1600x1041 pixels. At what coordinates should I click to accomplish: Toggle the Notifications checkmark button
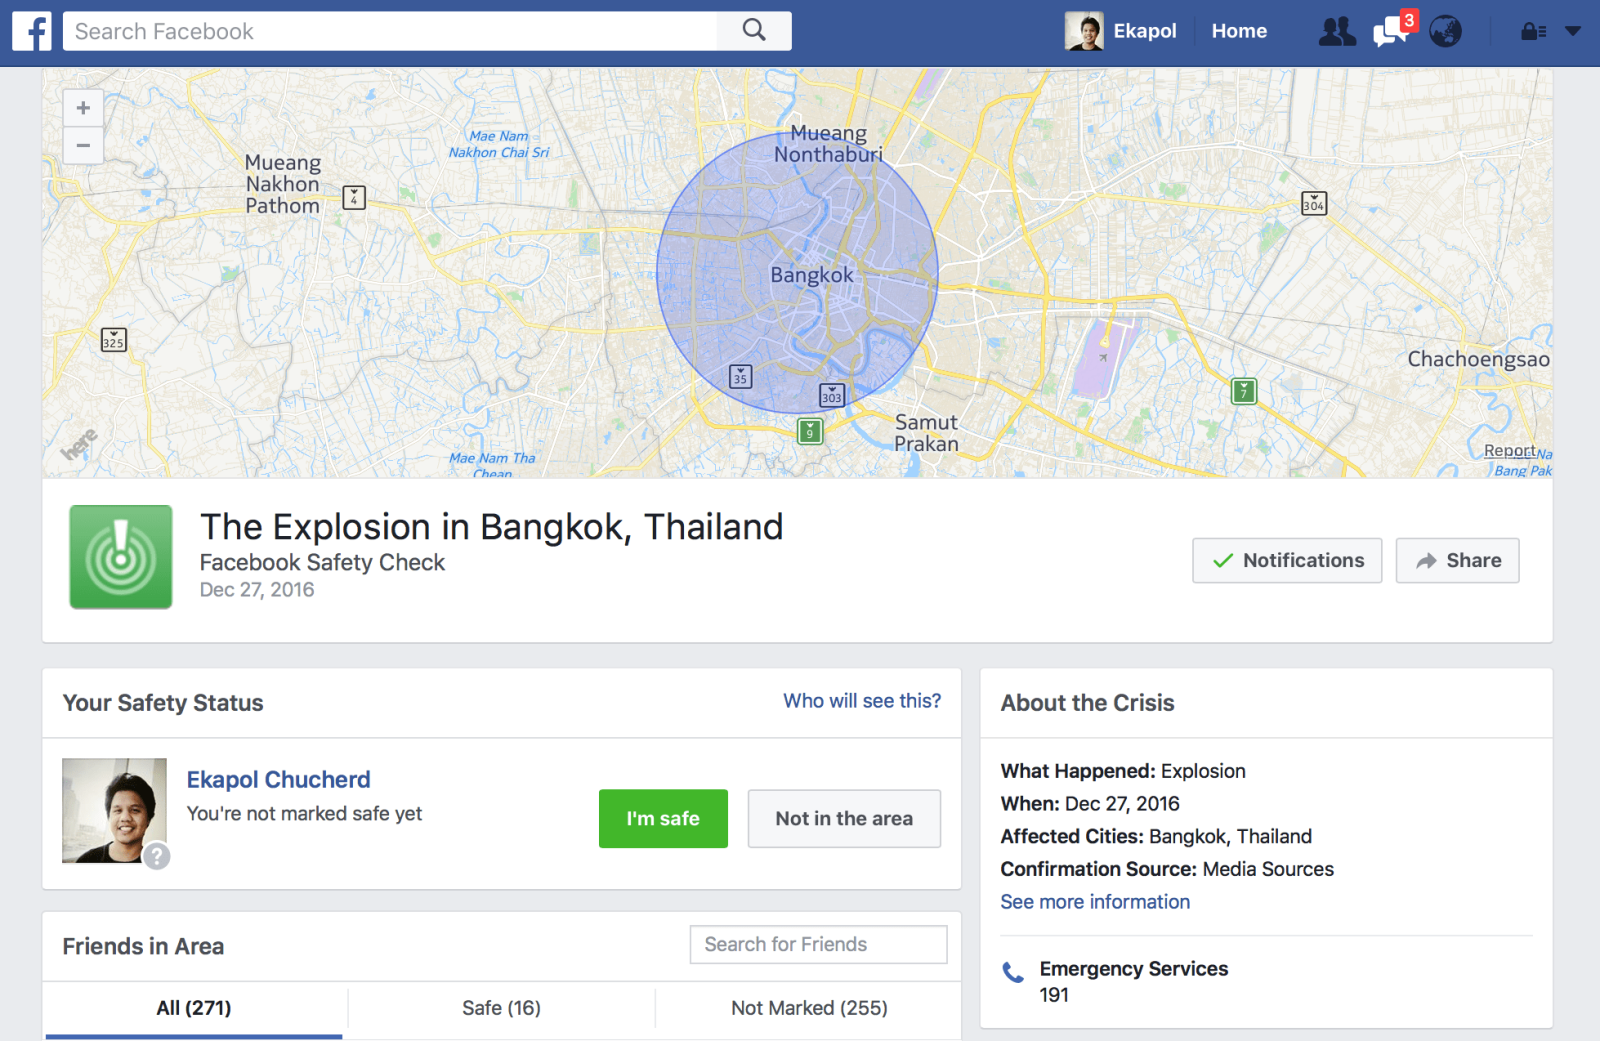point(1286,561)
